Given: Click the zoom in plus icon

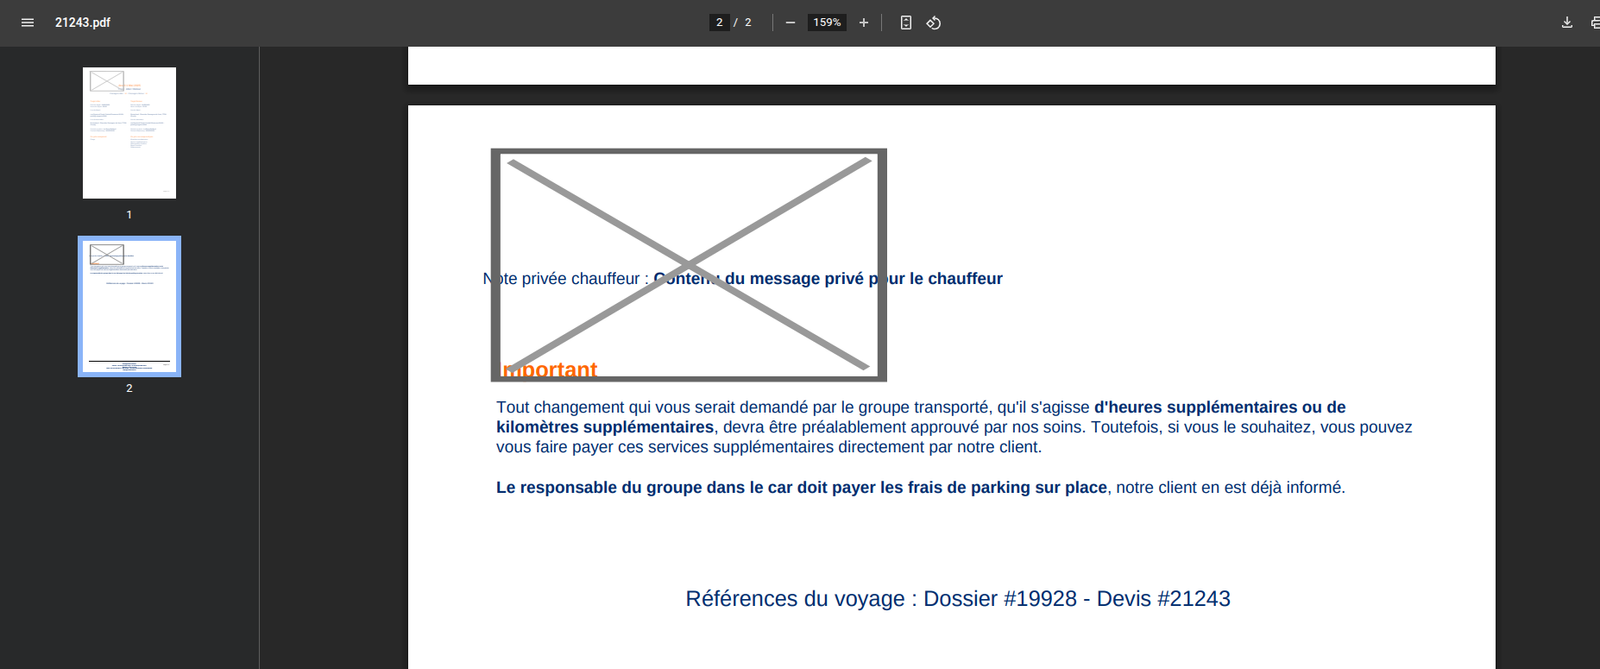Looking at the screenshot, I should (864, 22).
